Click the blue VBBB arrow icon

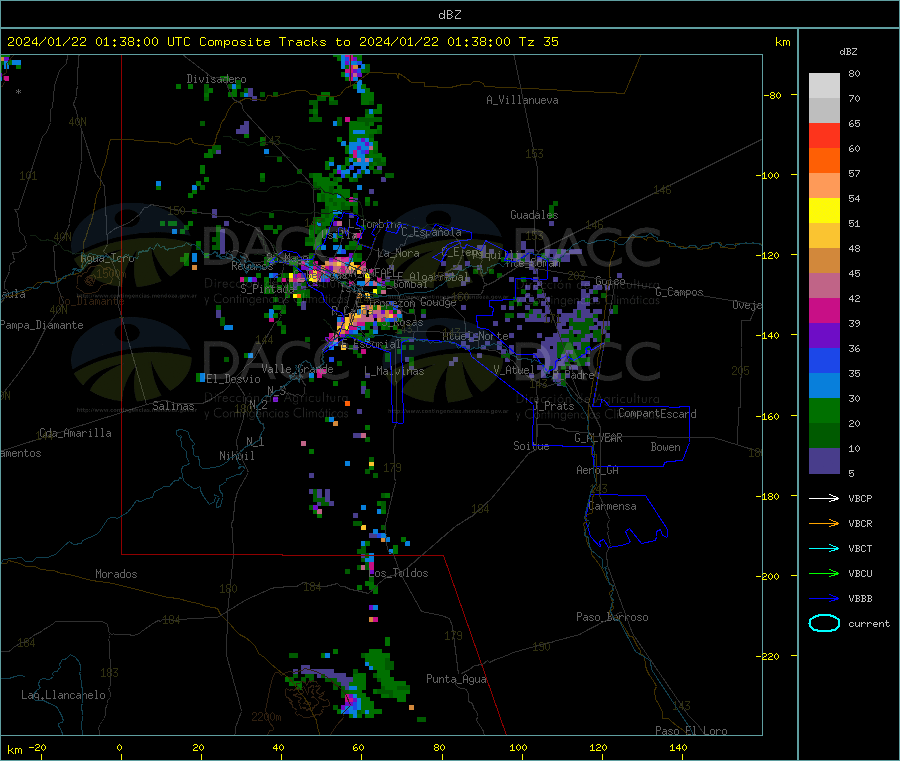coord(824,599)
